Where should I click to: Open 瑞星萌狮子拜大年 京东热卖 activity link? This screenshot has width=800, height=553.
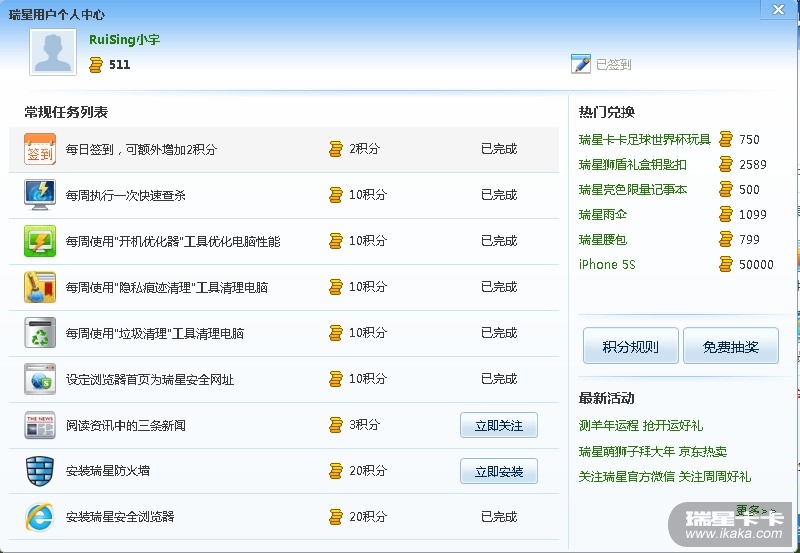coord(653,451)
